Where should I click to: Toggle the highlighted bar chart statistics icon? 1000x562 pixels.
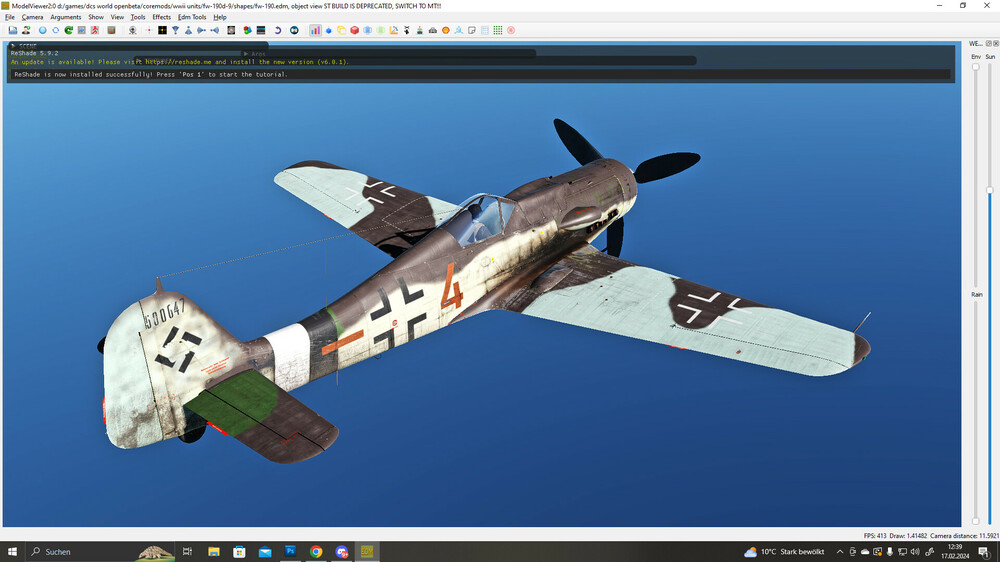315,30
